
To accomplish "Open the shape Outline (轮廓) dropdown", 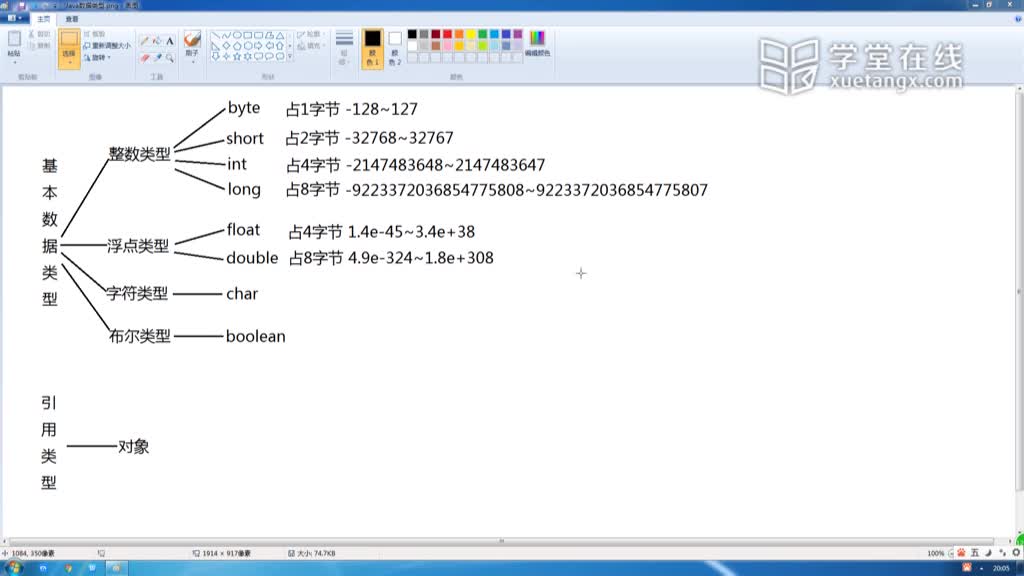I will tap(310, 34).
